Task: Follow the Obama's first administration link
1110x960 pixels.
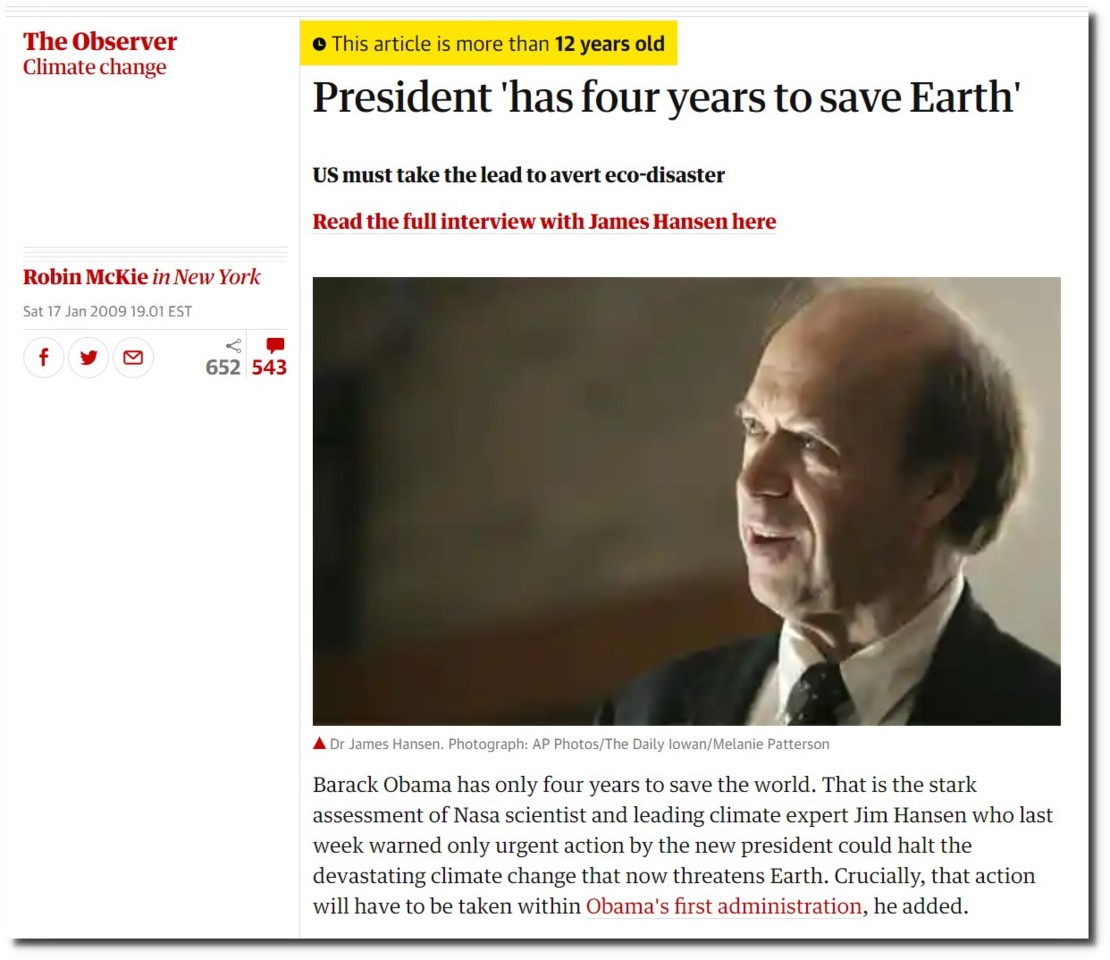Action: tap(723, 906)
